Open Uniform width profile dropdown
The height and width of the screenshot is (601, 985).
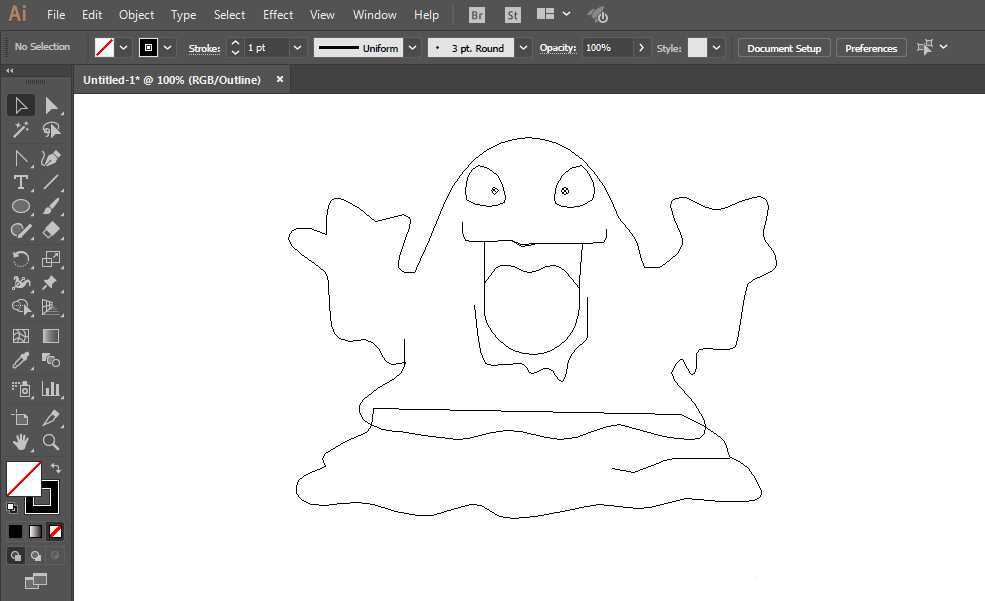[413, 48]
